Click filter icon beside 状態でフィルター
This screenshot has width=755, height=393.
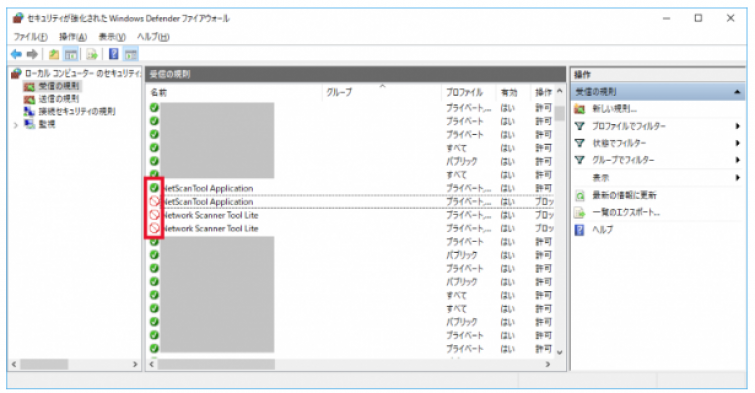tap(580, 143)
